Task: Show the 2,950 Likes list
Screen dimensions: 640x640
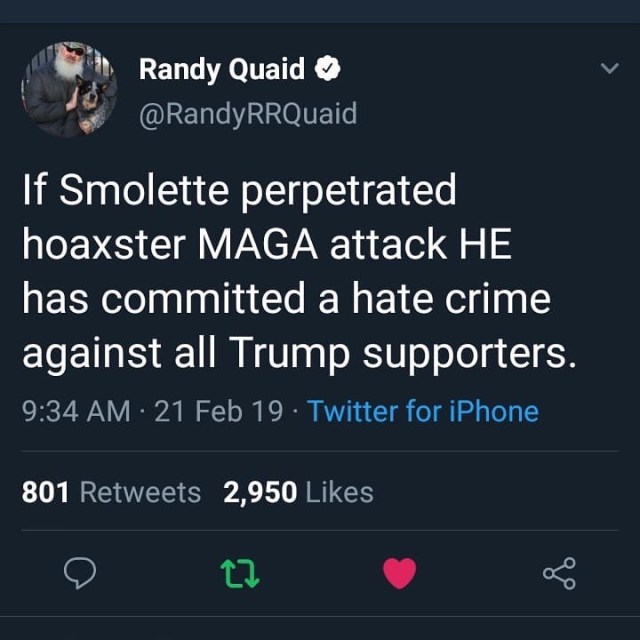Action: (299, 492)
